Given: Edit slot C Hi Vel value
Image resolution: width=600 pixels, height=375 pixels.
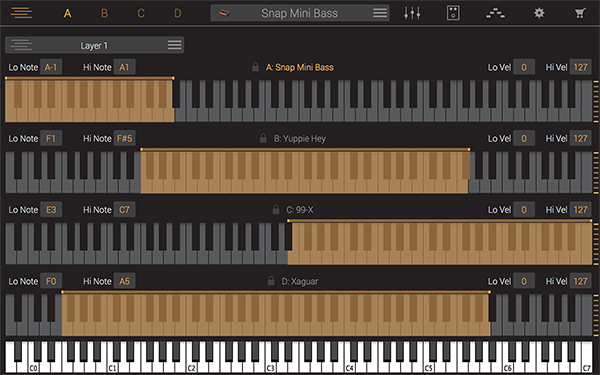Looking at the screenshot, I should [580, 210].
